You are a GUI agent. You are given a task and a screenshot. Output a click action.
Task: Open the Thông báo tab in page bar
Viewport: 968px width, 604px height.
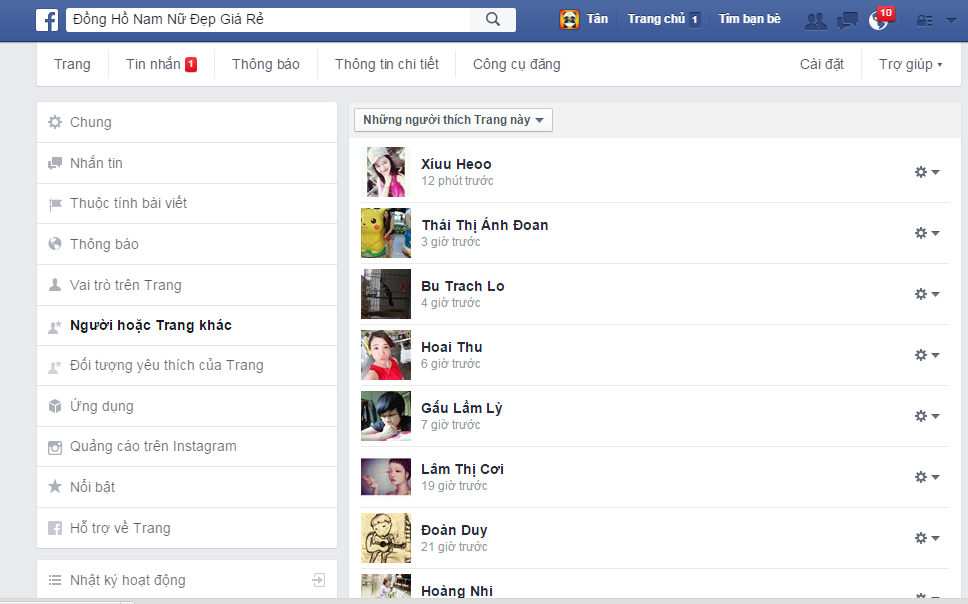point(265,64)
